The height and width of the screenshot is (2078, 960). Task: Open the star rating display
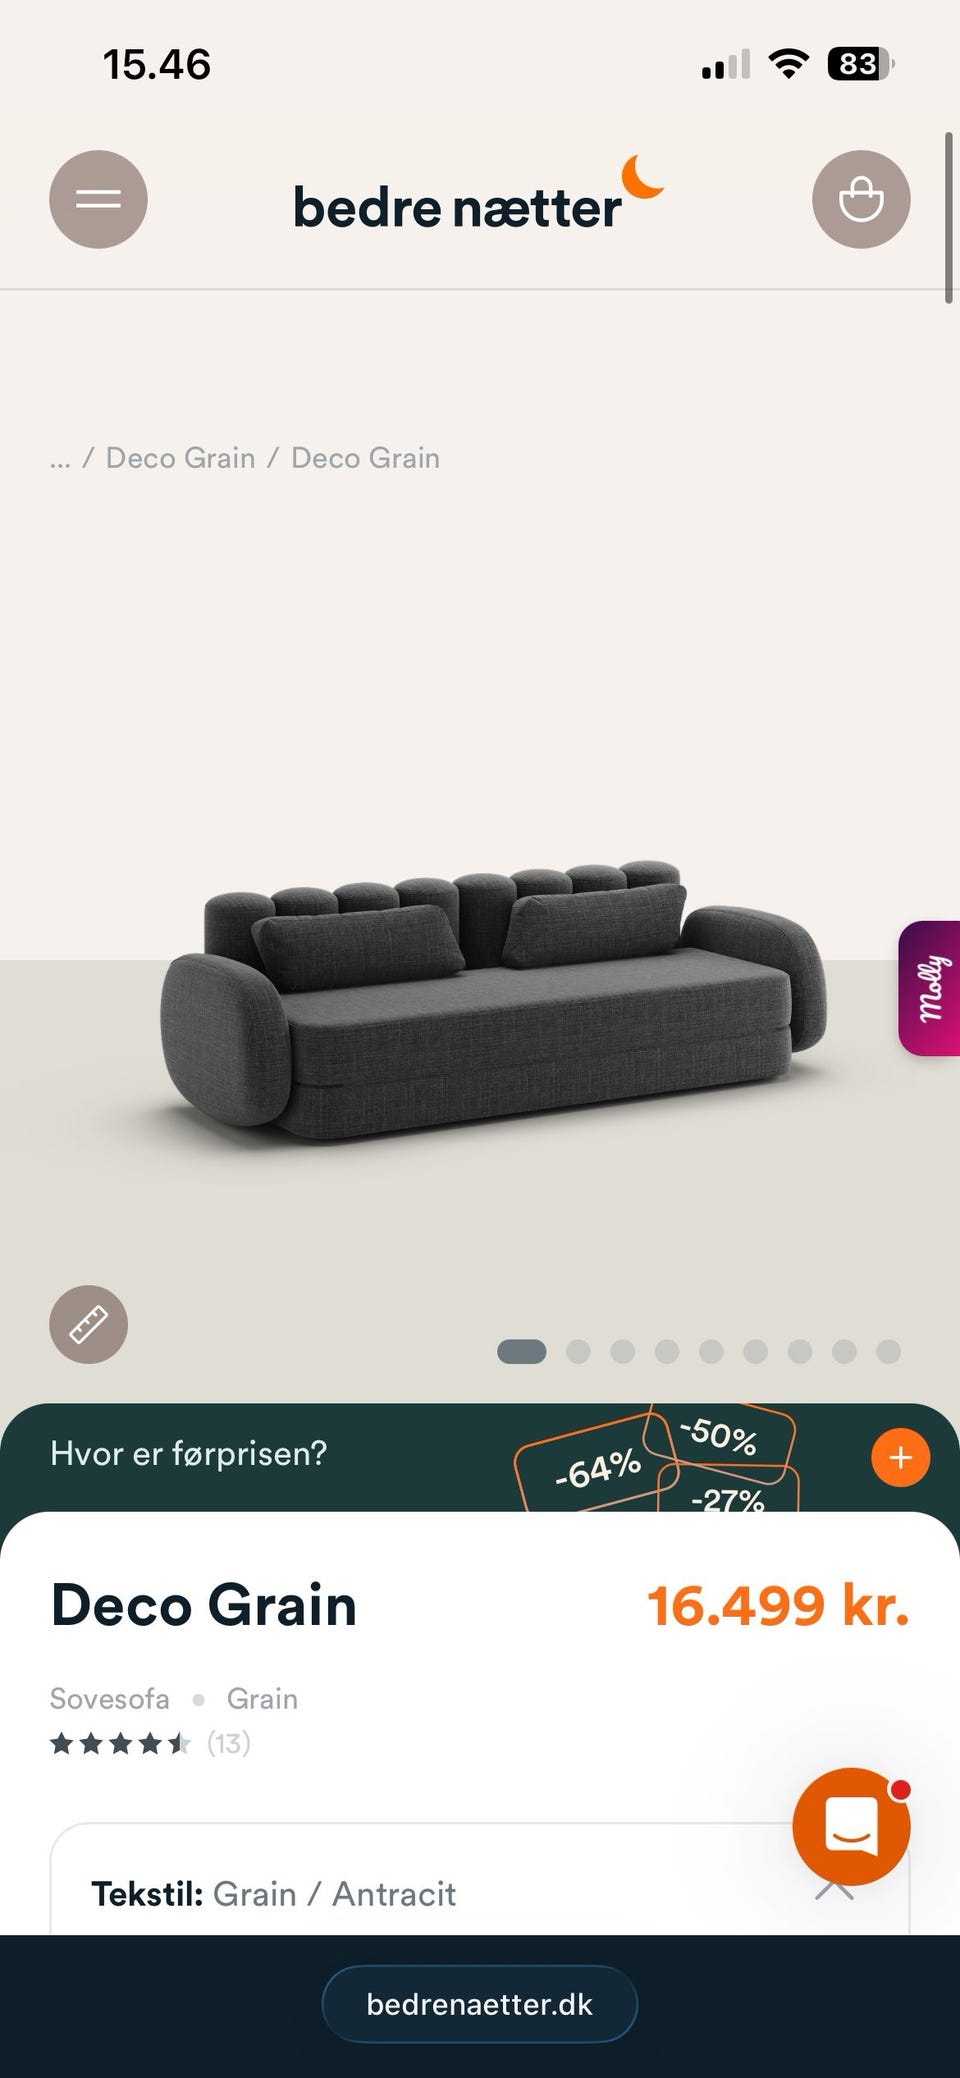pyautogui.click(x=120, y=1744)
